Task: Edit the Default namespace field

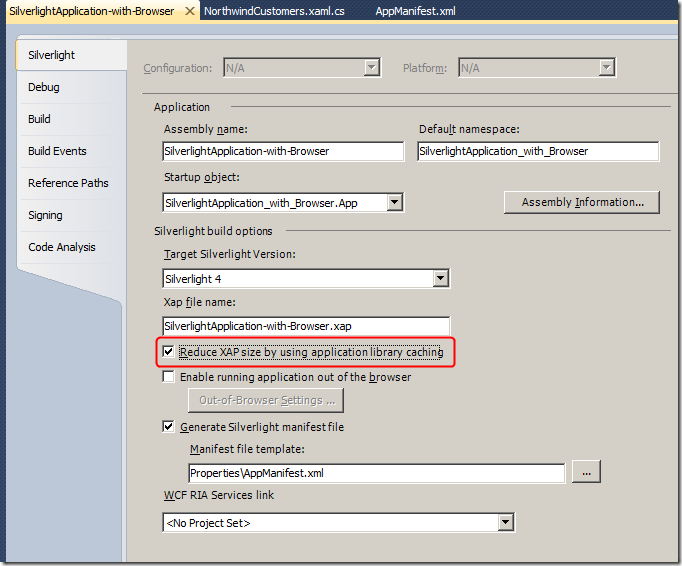Action: [538, 151]
